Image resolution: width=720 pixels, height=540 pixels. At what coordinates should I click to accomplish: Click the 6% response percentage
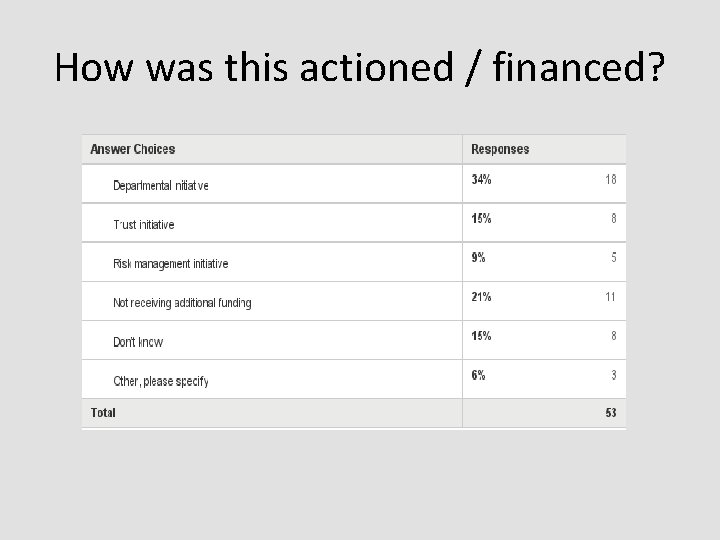coord(479,375)
